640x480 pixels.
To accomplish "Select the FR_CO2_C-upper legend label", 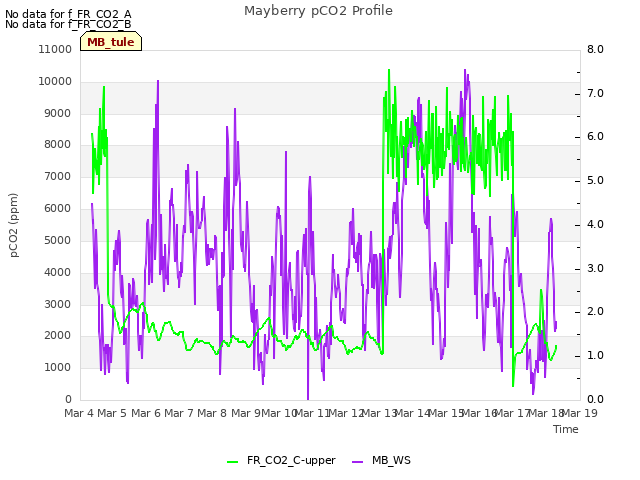I will click(x=291, y=460).
